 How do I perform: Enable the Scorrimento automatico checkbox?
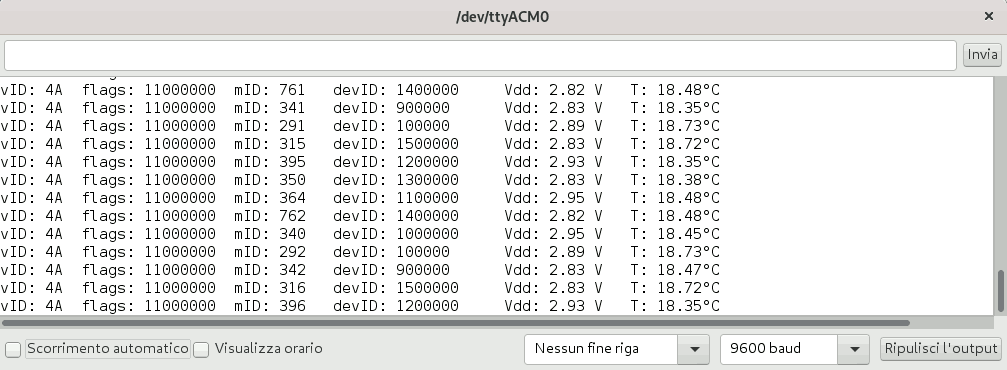[13, 349]
